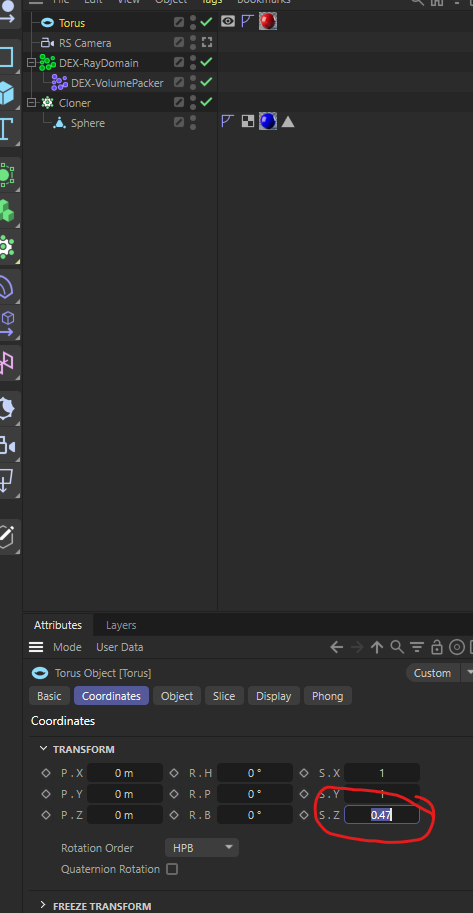Image resolution: width=473 pixels, height=913 pixels.
Task: Open the User Data menu
Action: pos(119,647)
